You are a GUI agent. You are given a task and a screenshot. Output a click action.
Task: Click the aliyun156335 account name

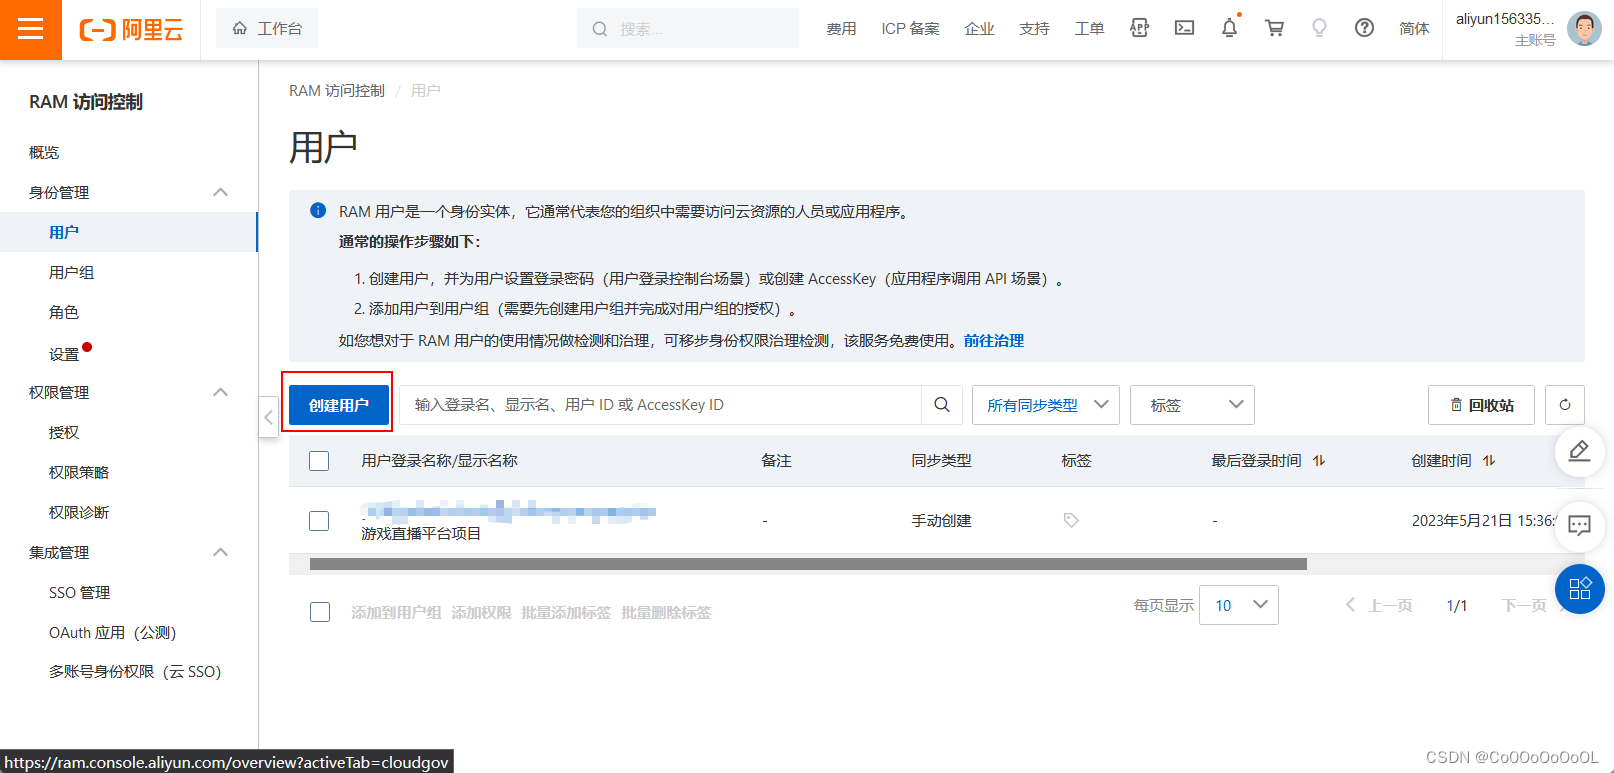point(1505,19)
